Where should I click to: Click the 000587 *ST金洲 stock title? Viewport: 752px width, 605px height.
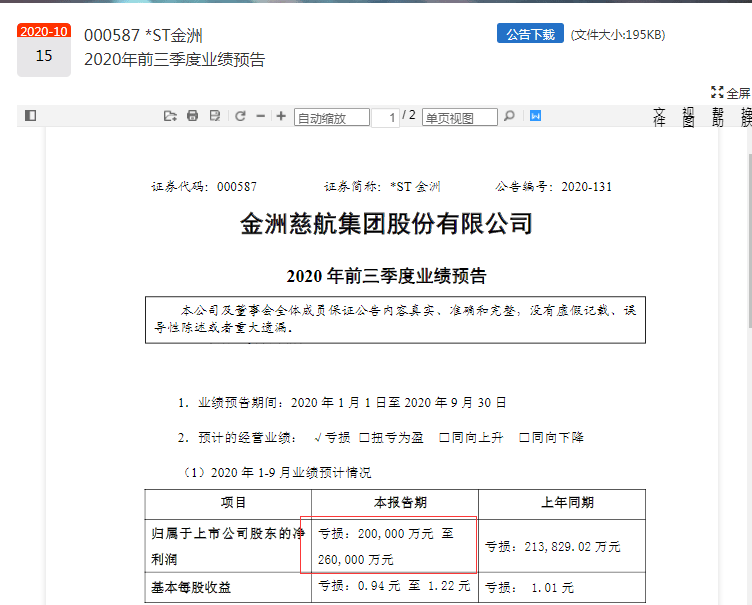[x=143, y=35]
